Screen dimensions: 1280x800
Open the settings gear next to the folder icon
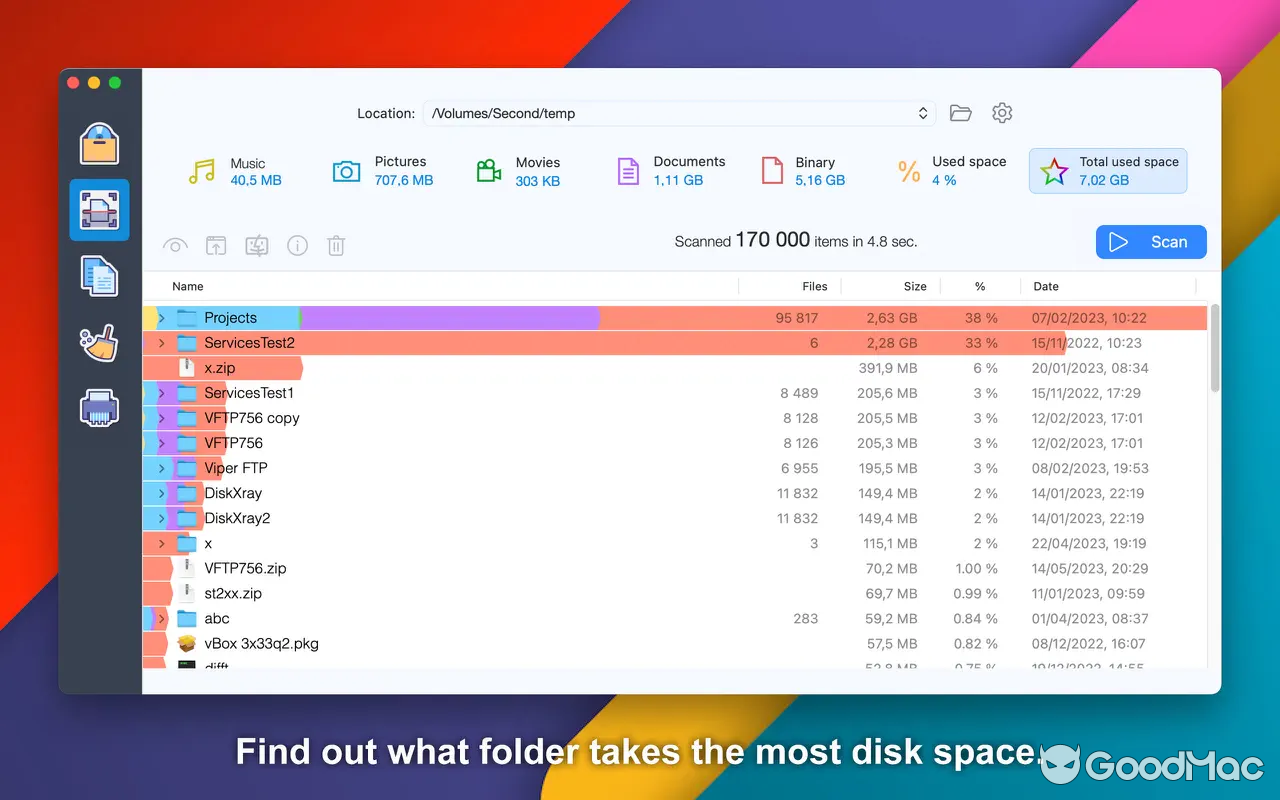tap(1002, 113)
